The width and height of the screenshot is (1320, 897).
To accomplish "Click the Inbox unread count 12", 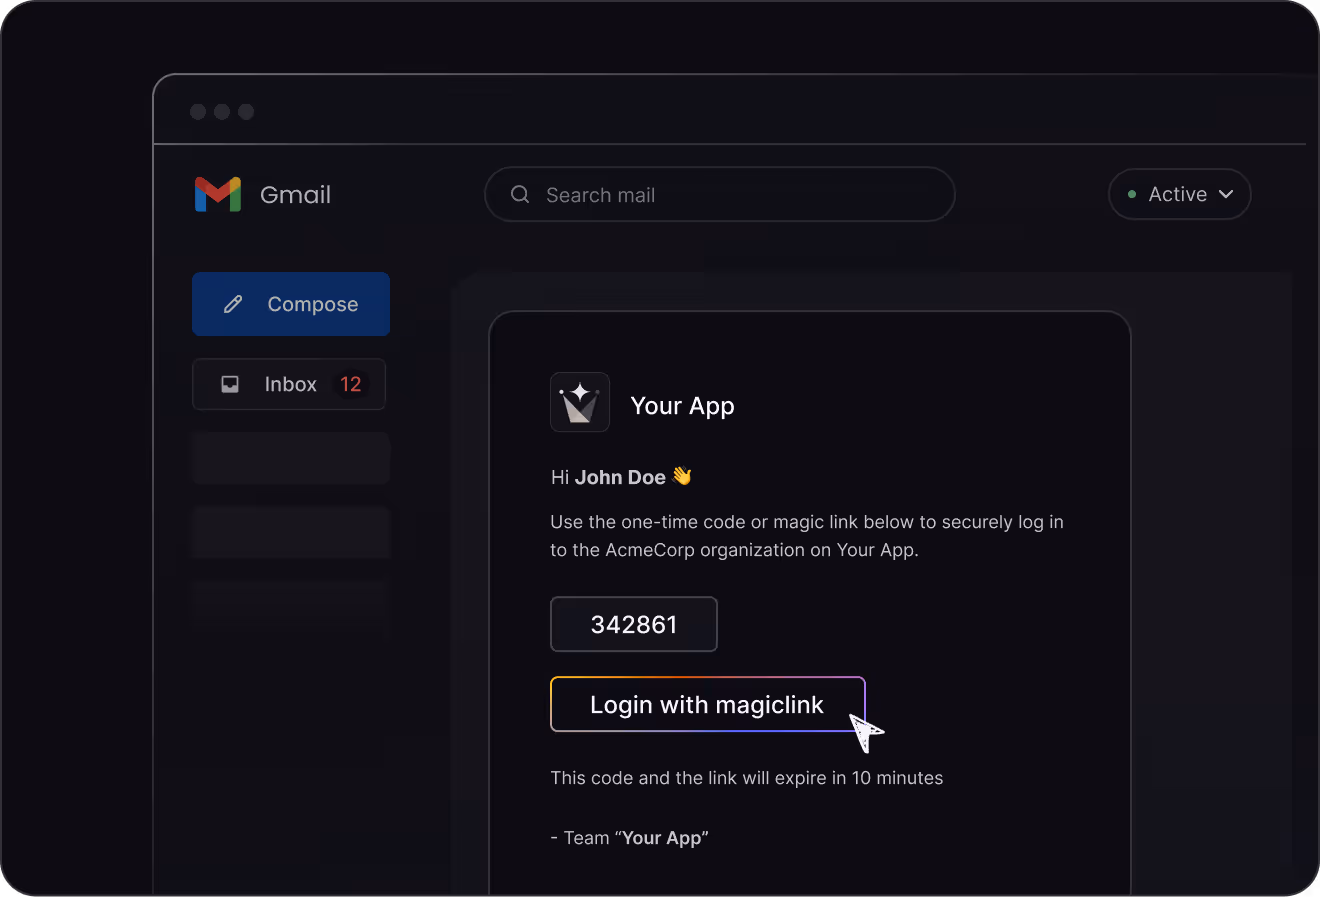I will [x=351, y=384].
